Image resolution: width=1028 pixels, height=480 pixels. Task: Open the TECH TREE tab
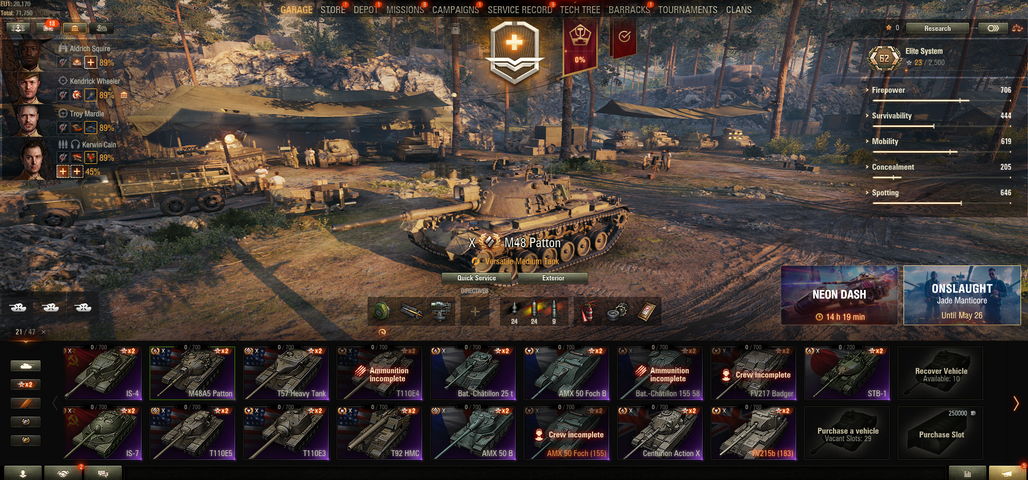pos(582,10)
